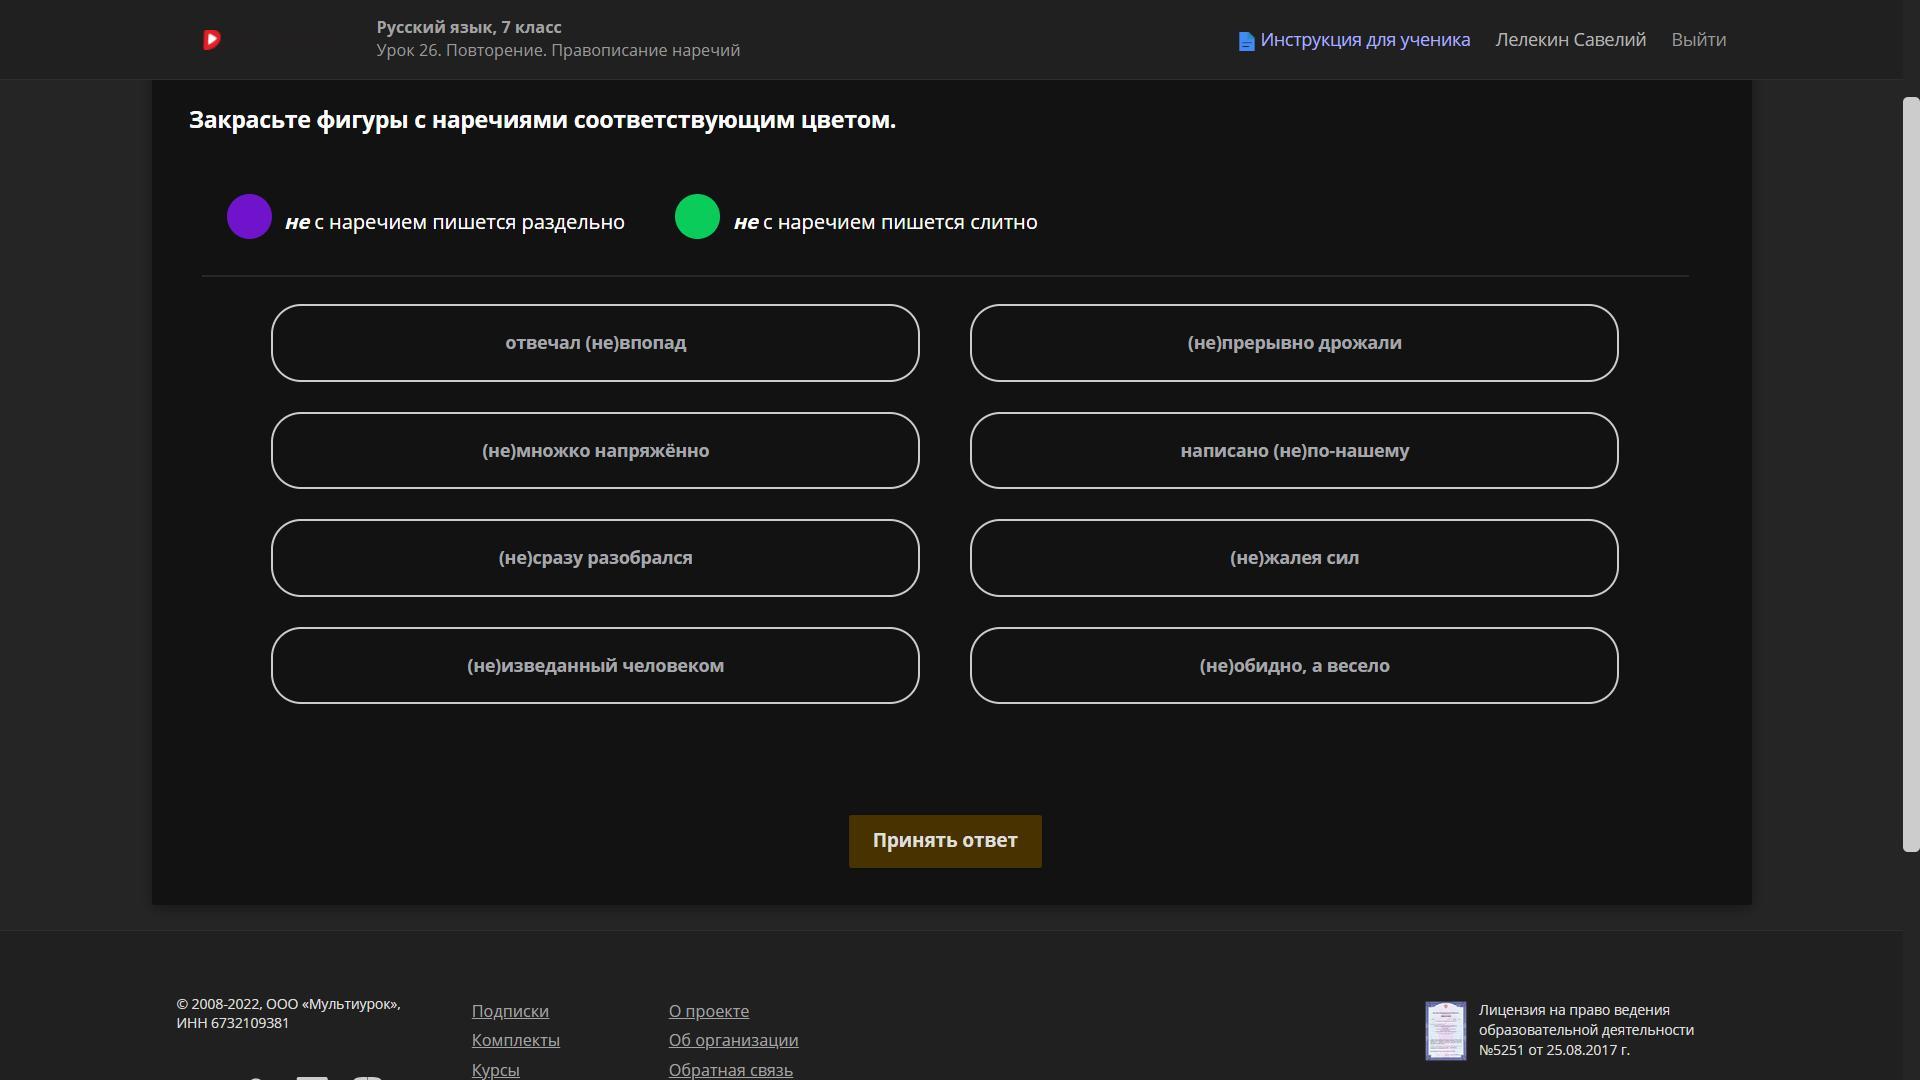Select the green color circle

697,217
